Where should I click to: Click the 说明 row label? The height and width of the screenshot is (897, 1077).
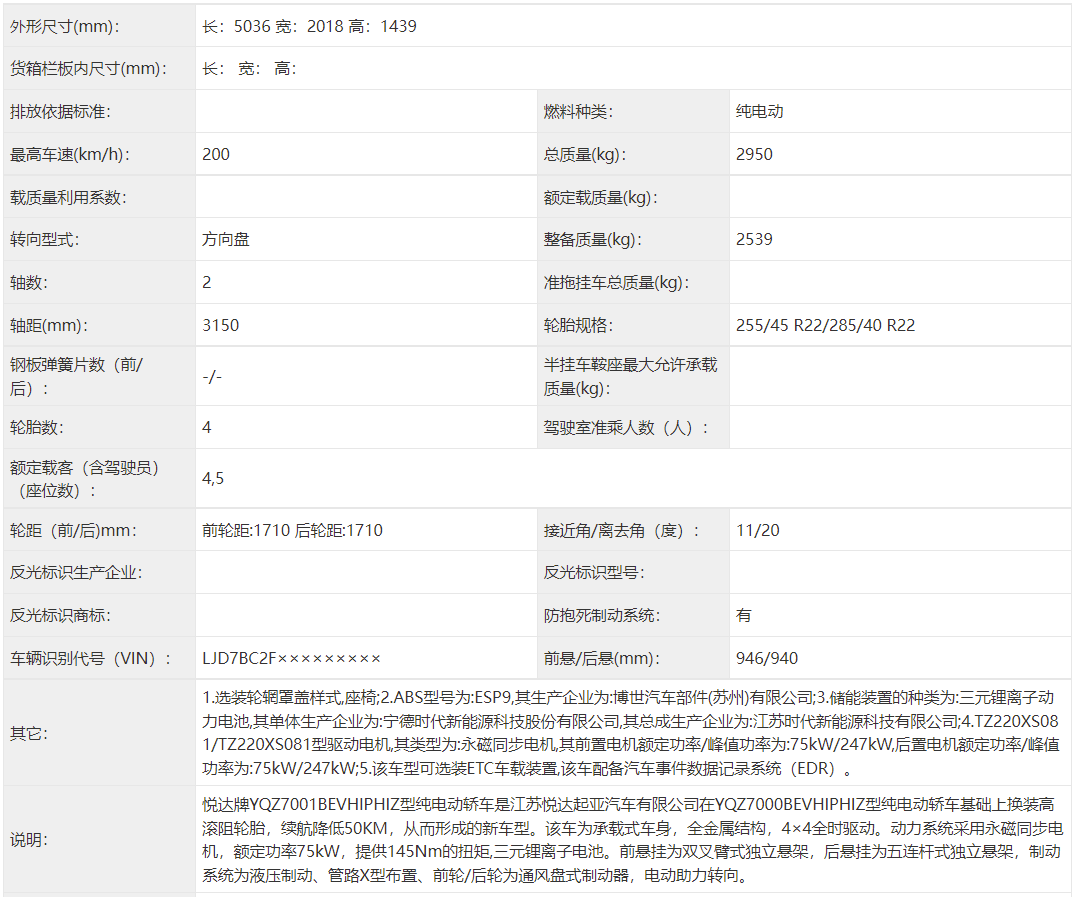click(x=28, y=840)
